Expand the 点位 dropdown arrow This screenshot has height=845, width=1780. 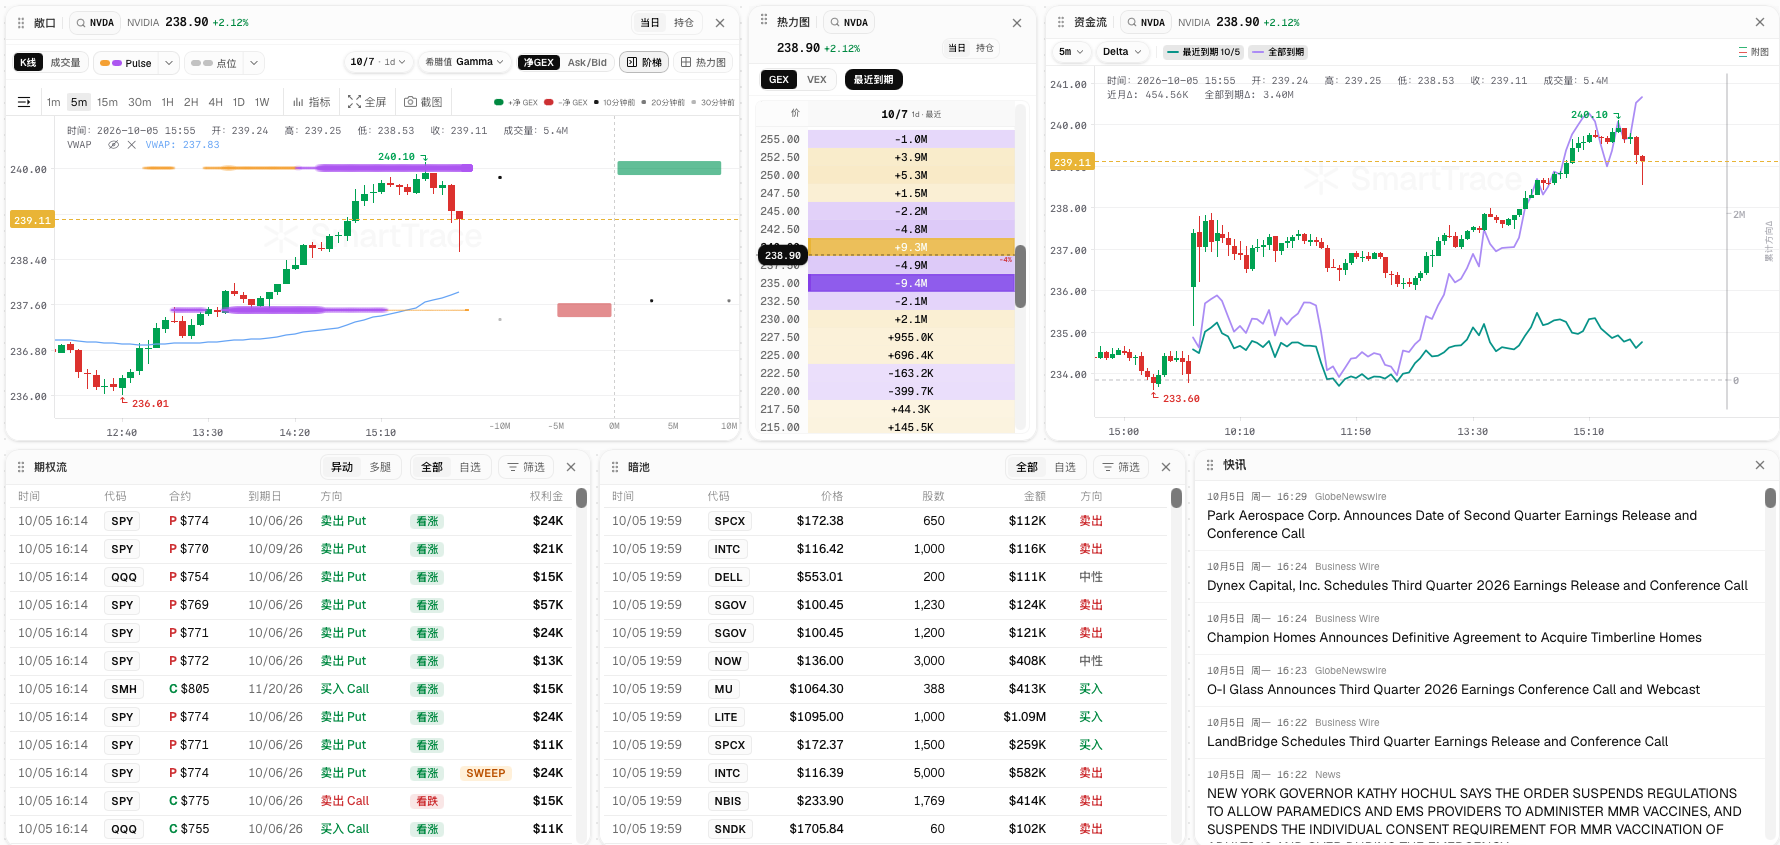(254, 63)
